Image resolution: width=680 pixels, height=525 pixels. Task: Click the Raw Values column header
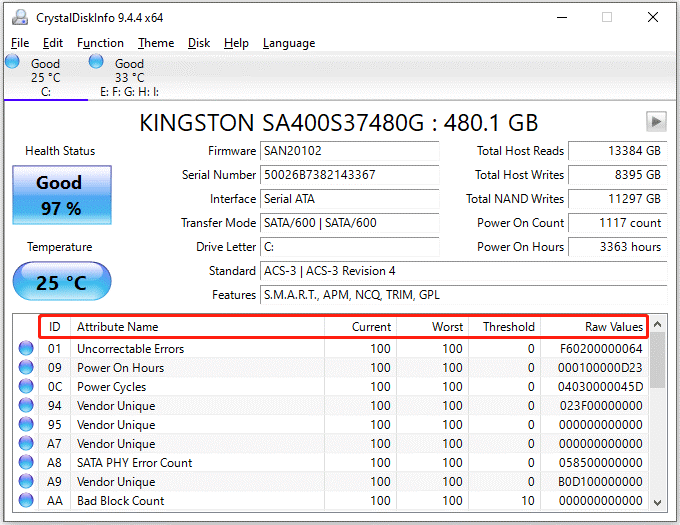tap(594, 327)
